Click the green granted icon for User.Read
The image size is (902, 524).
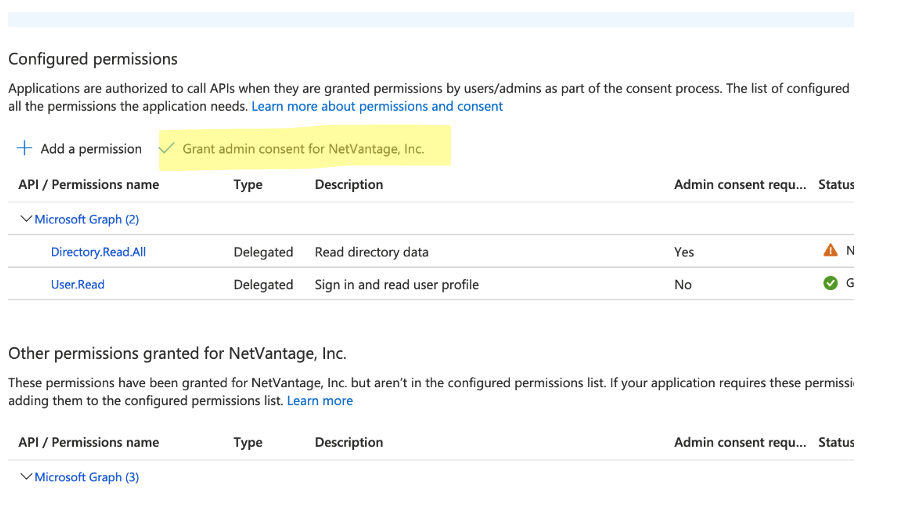pos(830,284)
